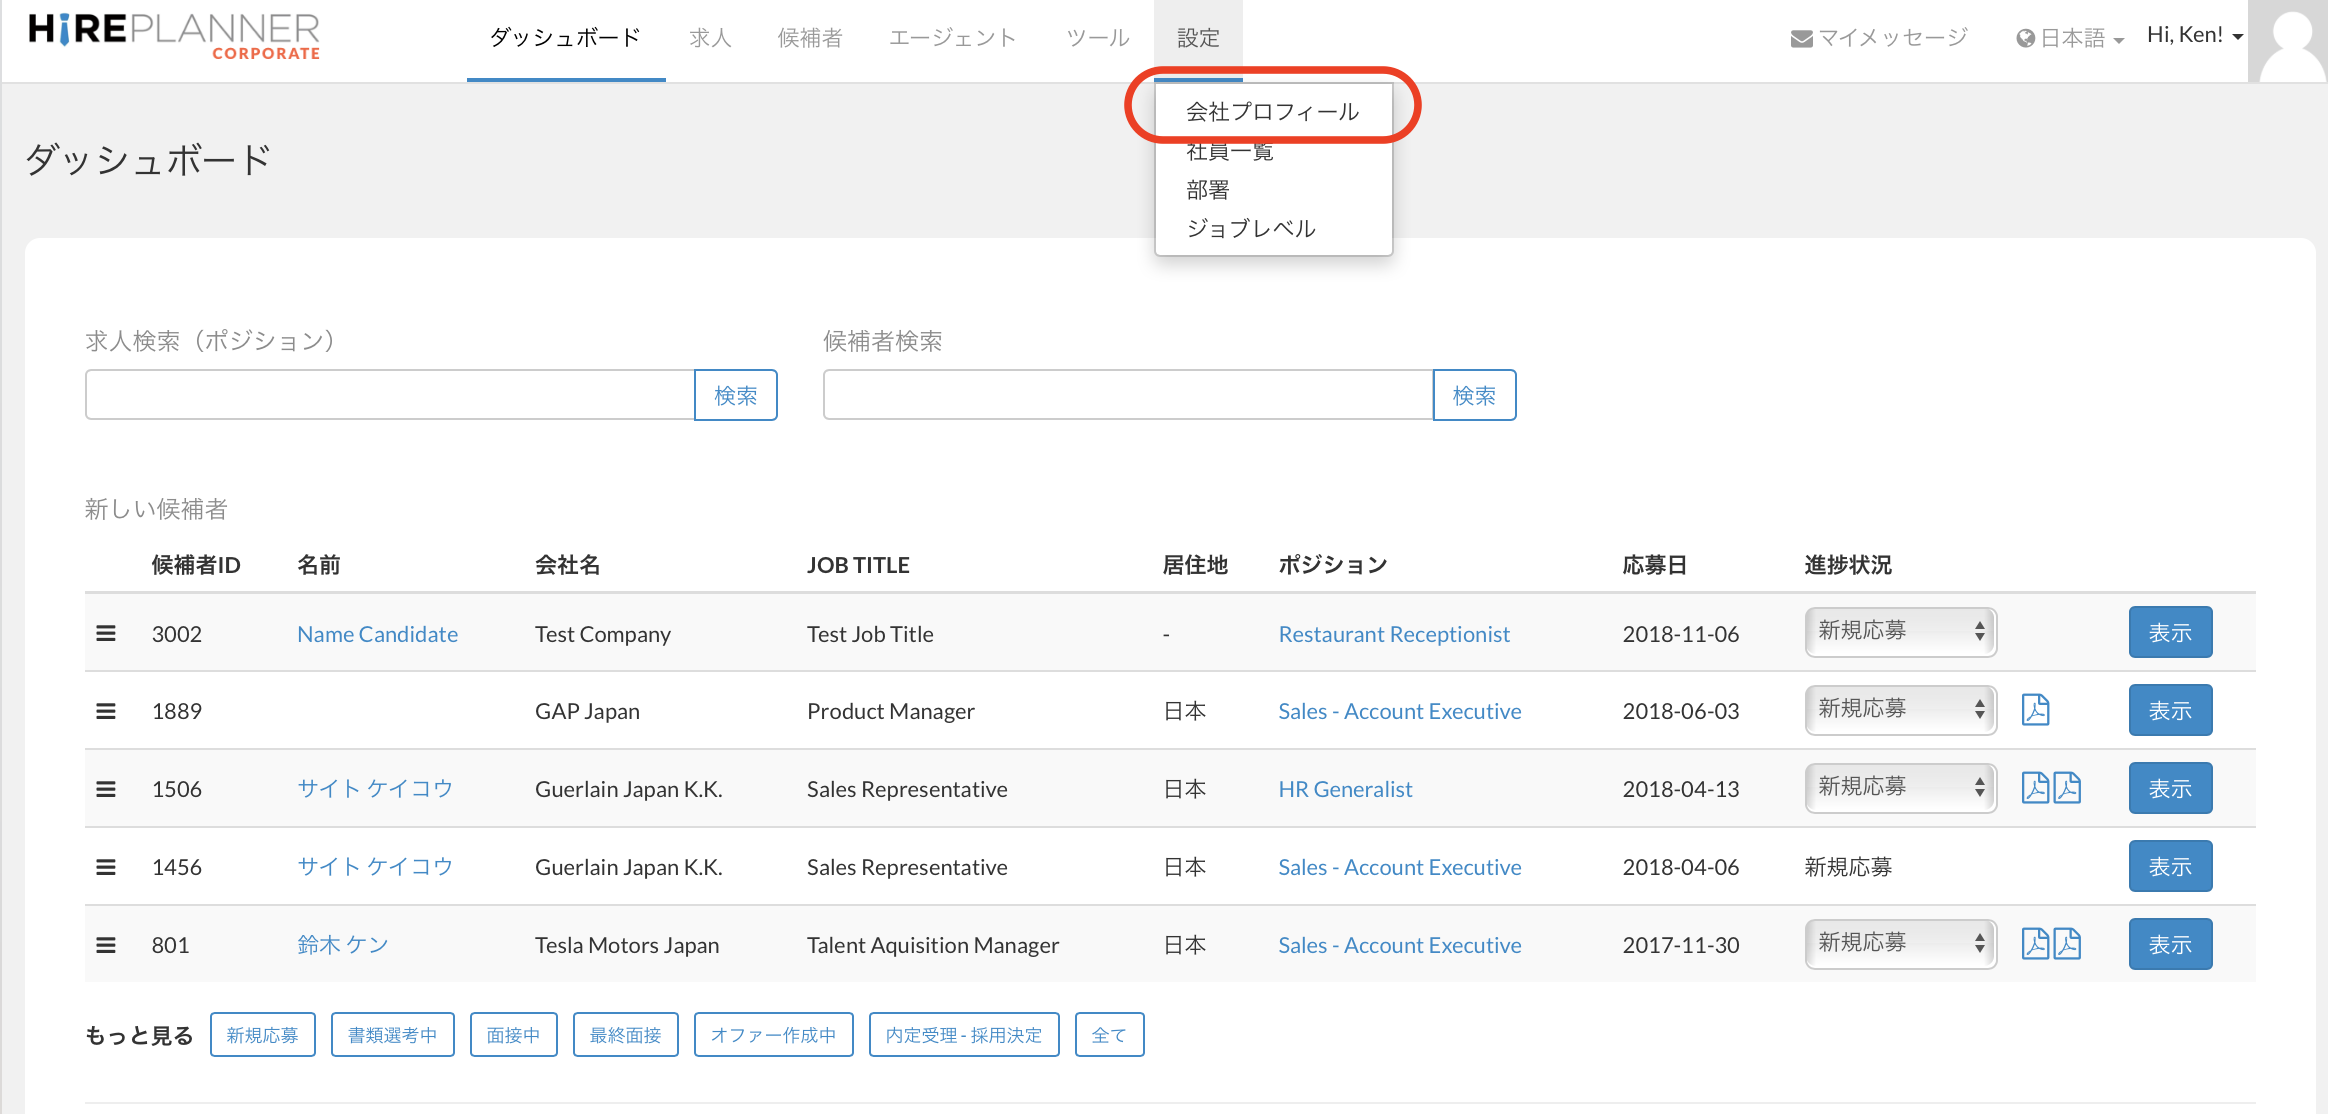
Task: Expand status dropdown for candidate 3002
Action: tap(1900, 632)
